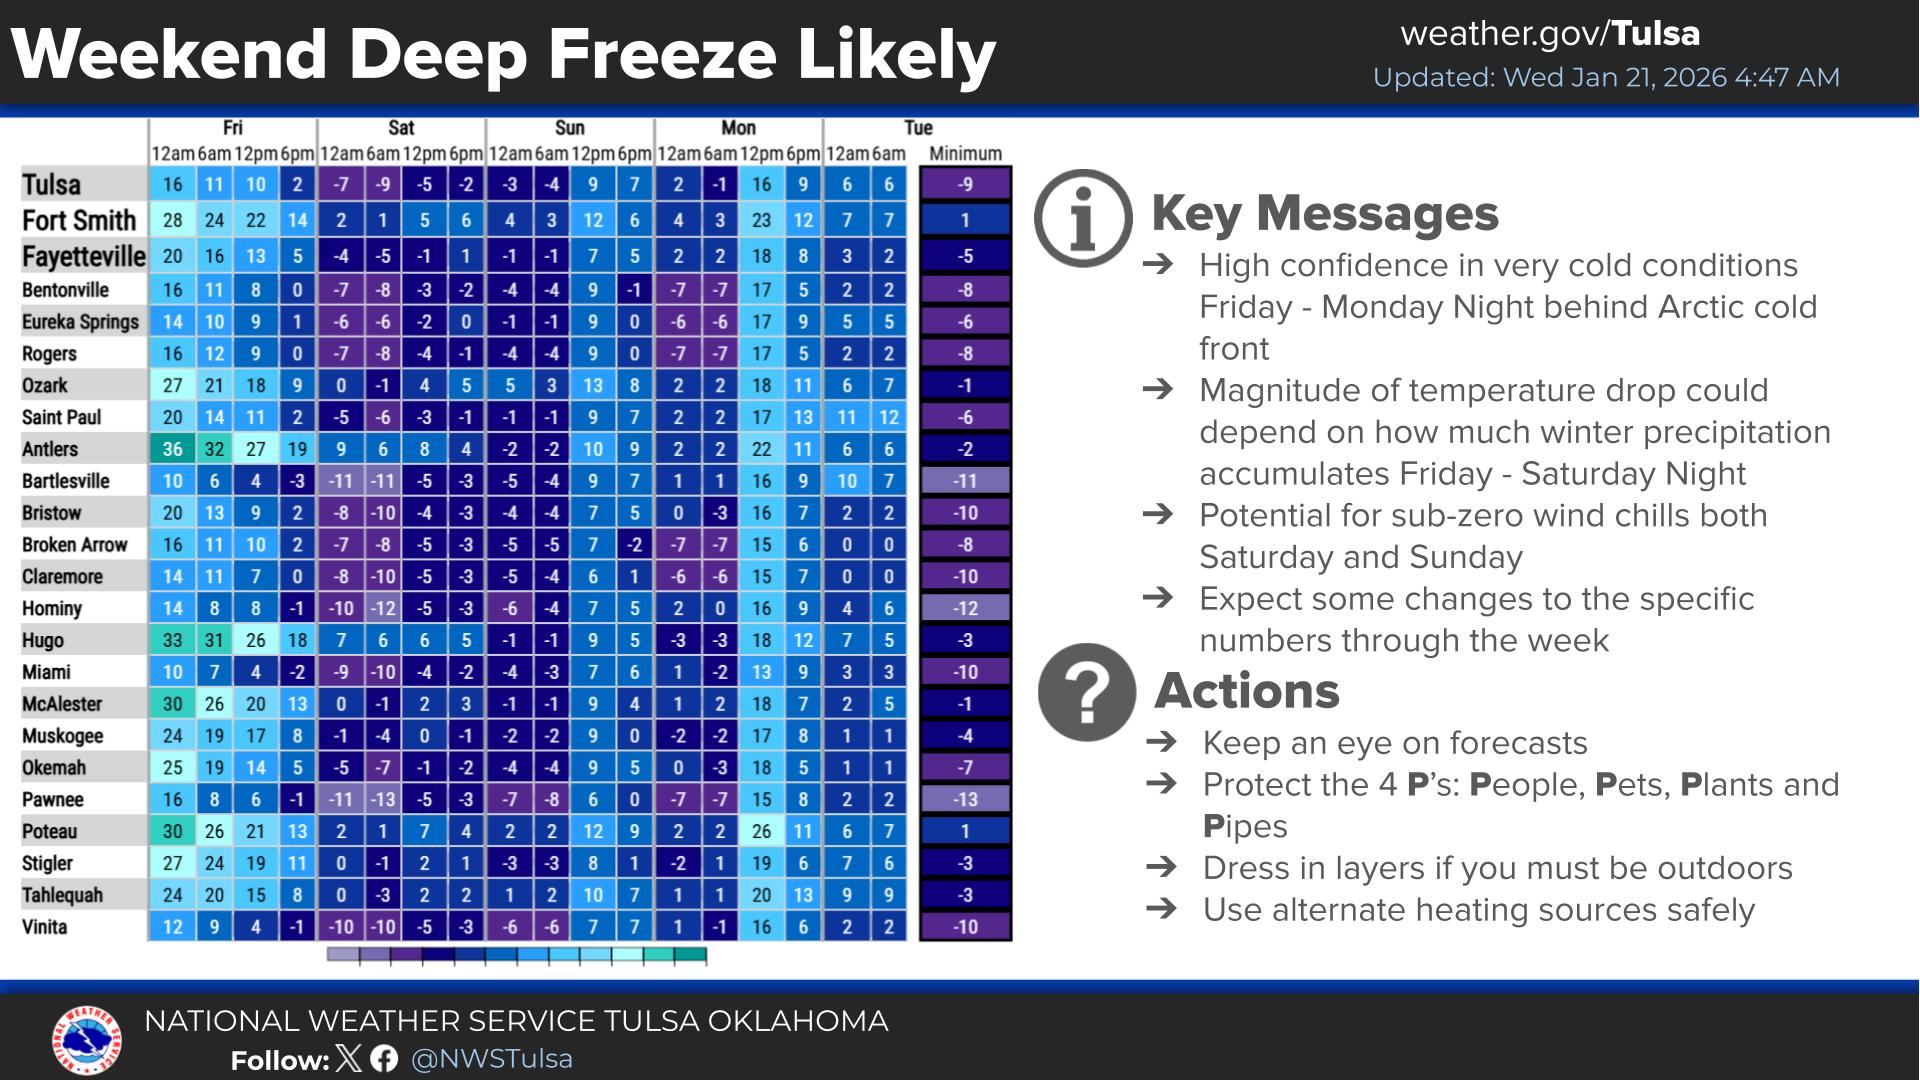
Task: Open the X social media icon
Action: point(349,1058)
